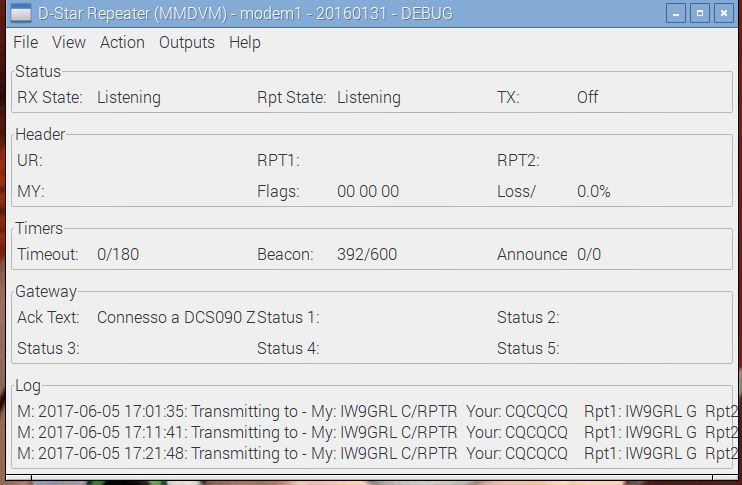The height and width of the screenshot is (485, 742).
Task: Close the D-Star Repeater window
Action: coord(724,13)
